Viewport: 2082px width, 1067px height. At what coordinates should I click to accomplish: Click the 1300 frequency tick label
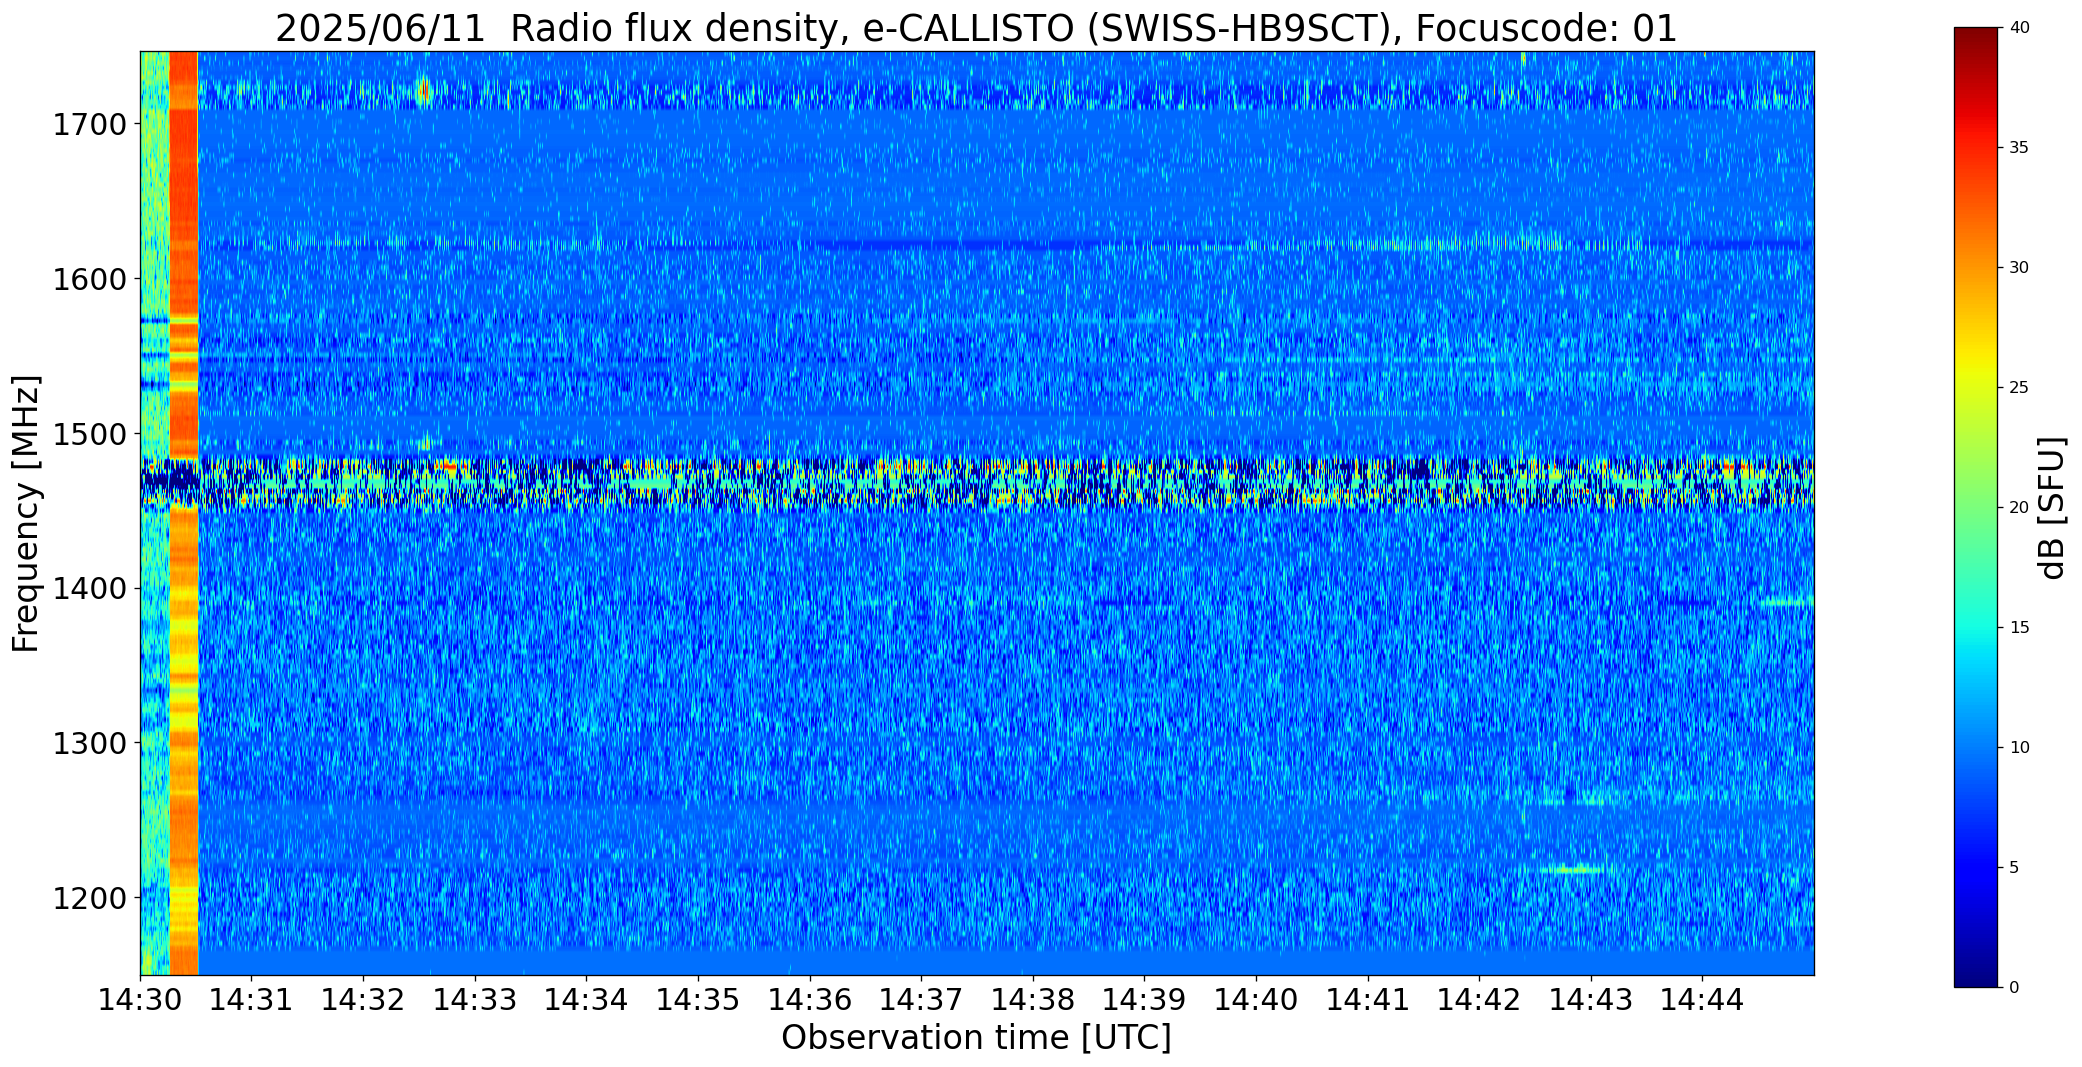pos(90,743)
